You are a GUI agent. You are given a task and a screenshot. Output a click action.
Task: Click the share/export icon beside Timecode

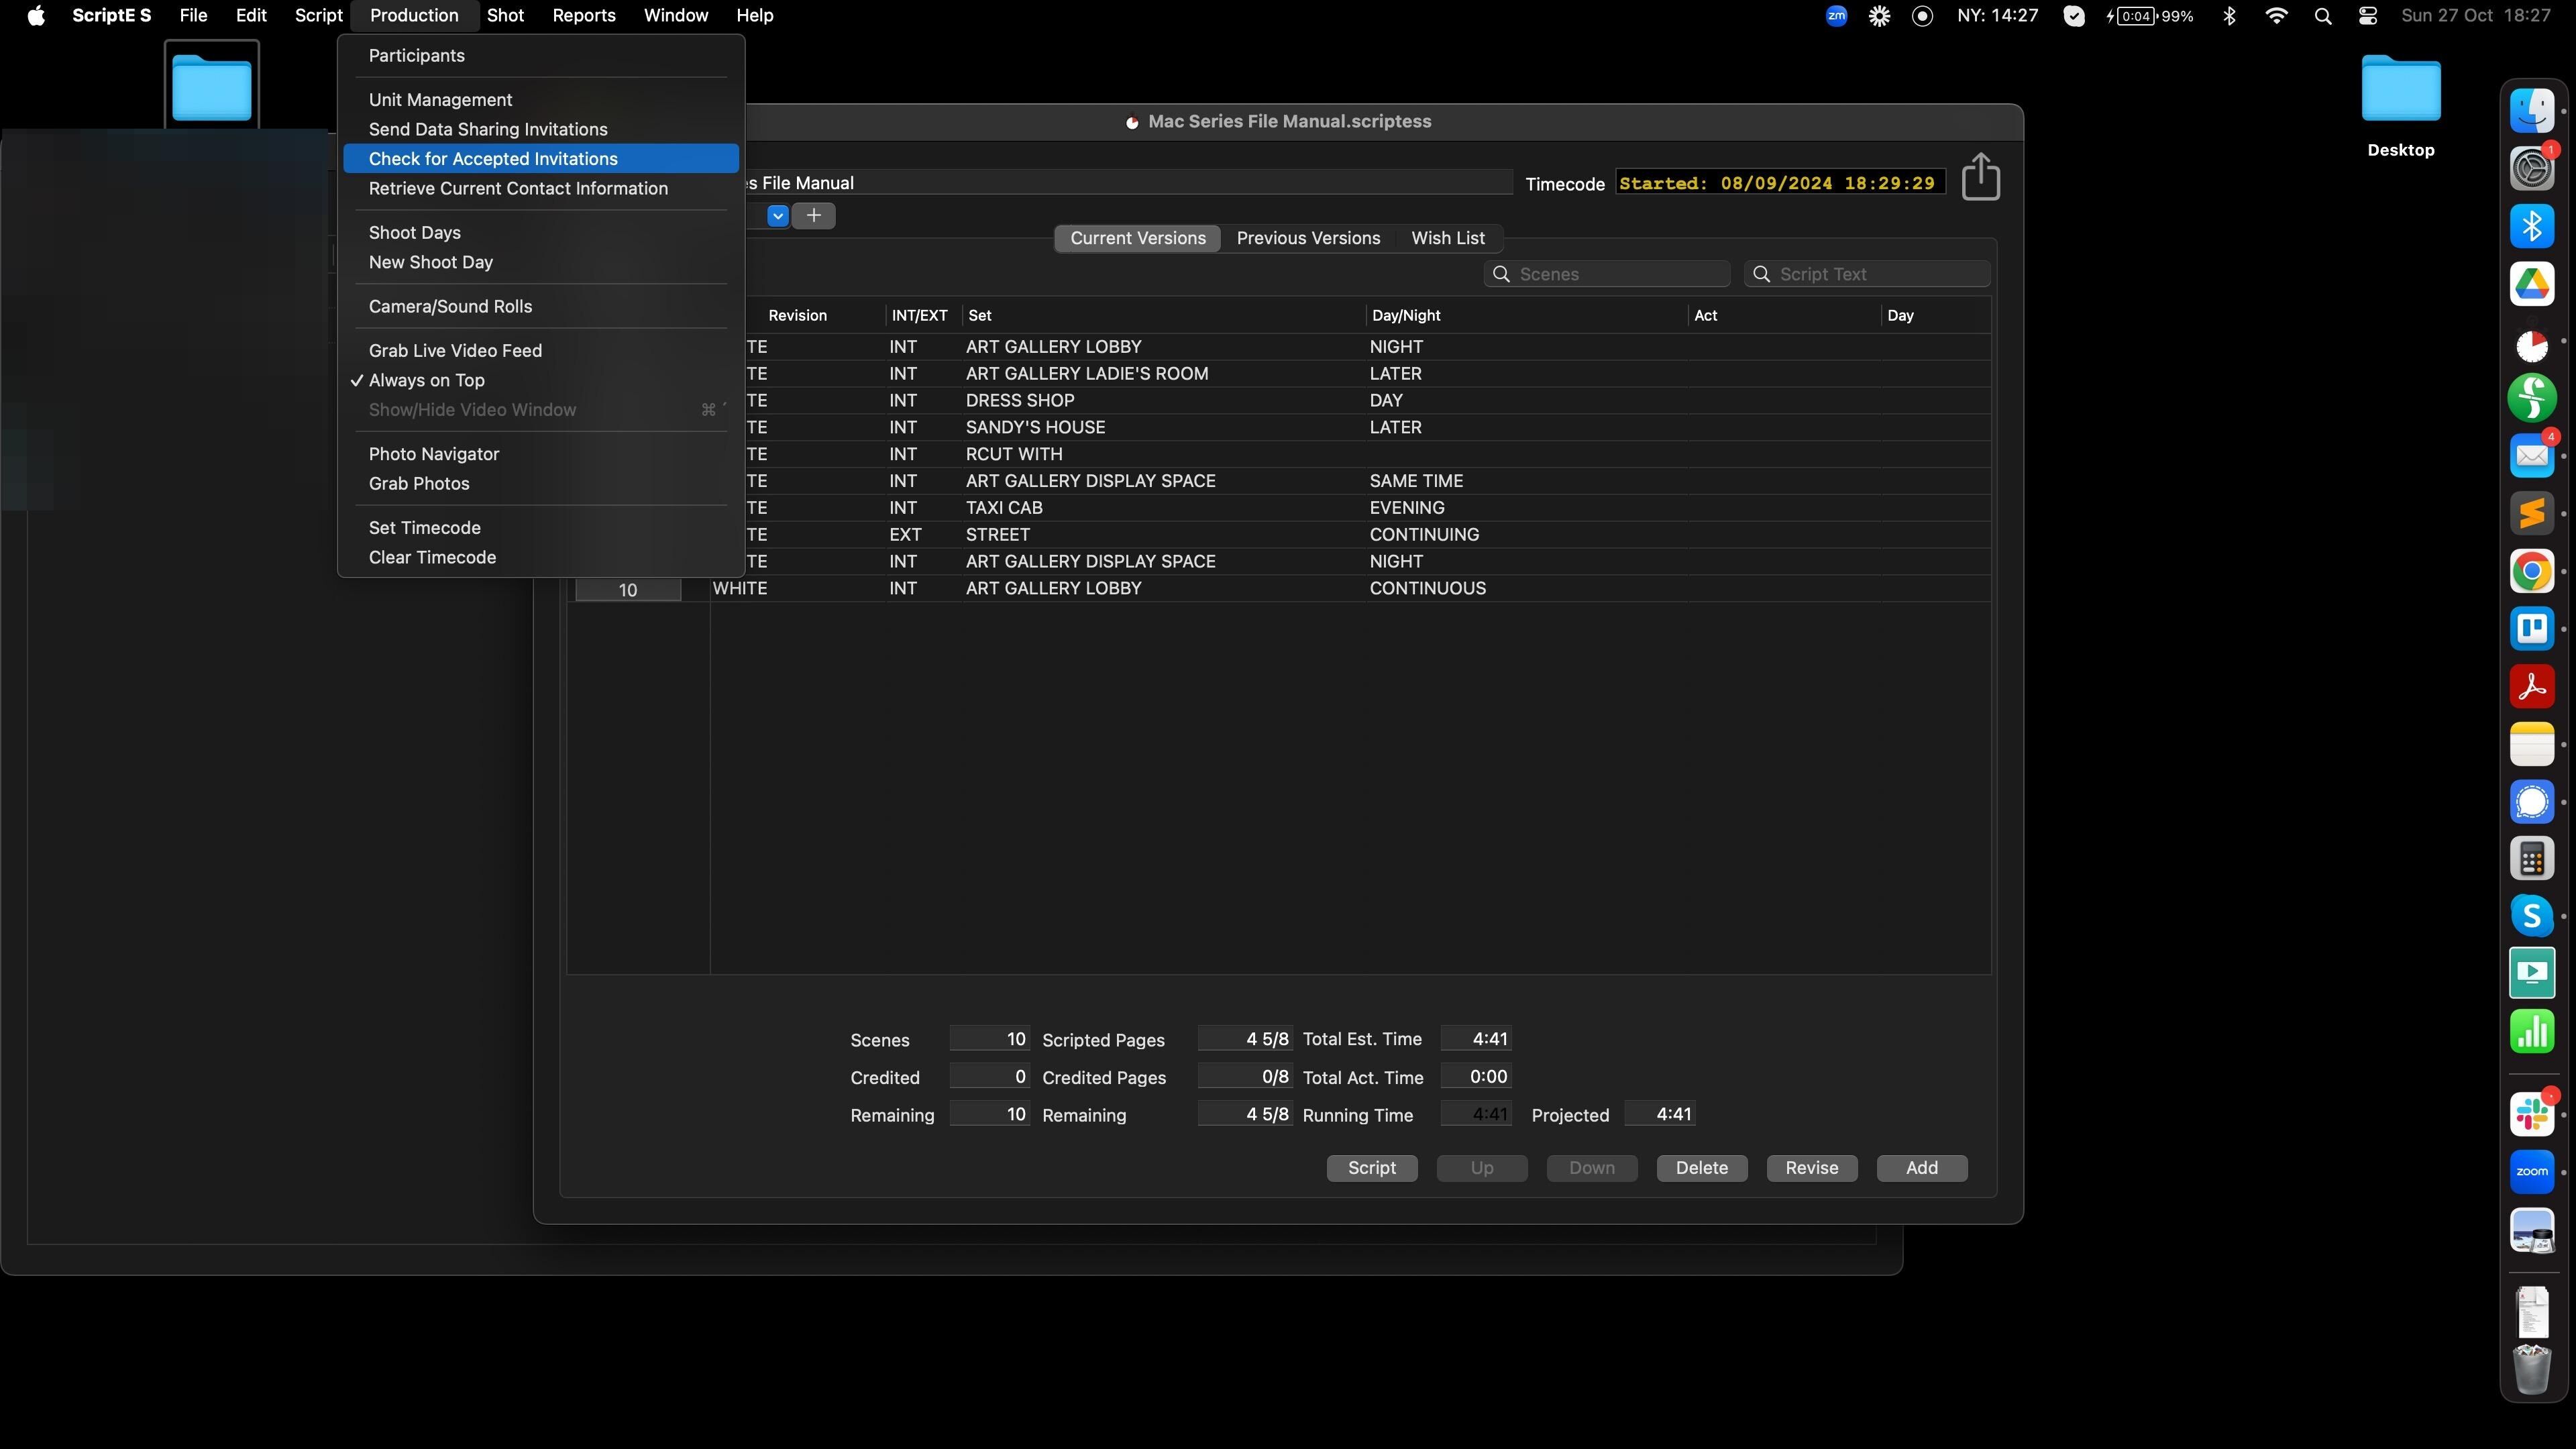click(x=1980, y=177)
